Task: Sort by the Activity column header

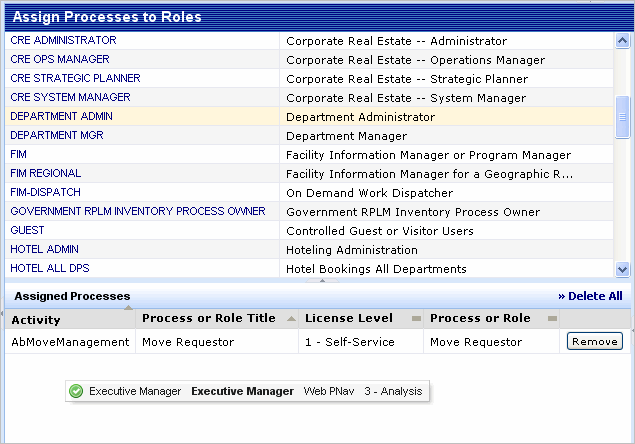Action: click(x=36, y=320)
